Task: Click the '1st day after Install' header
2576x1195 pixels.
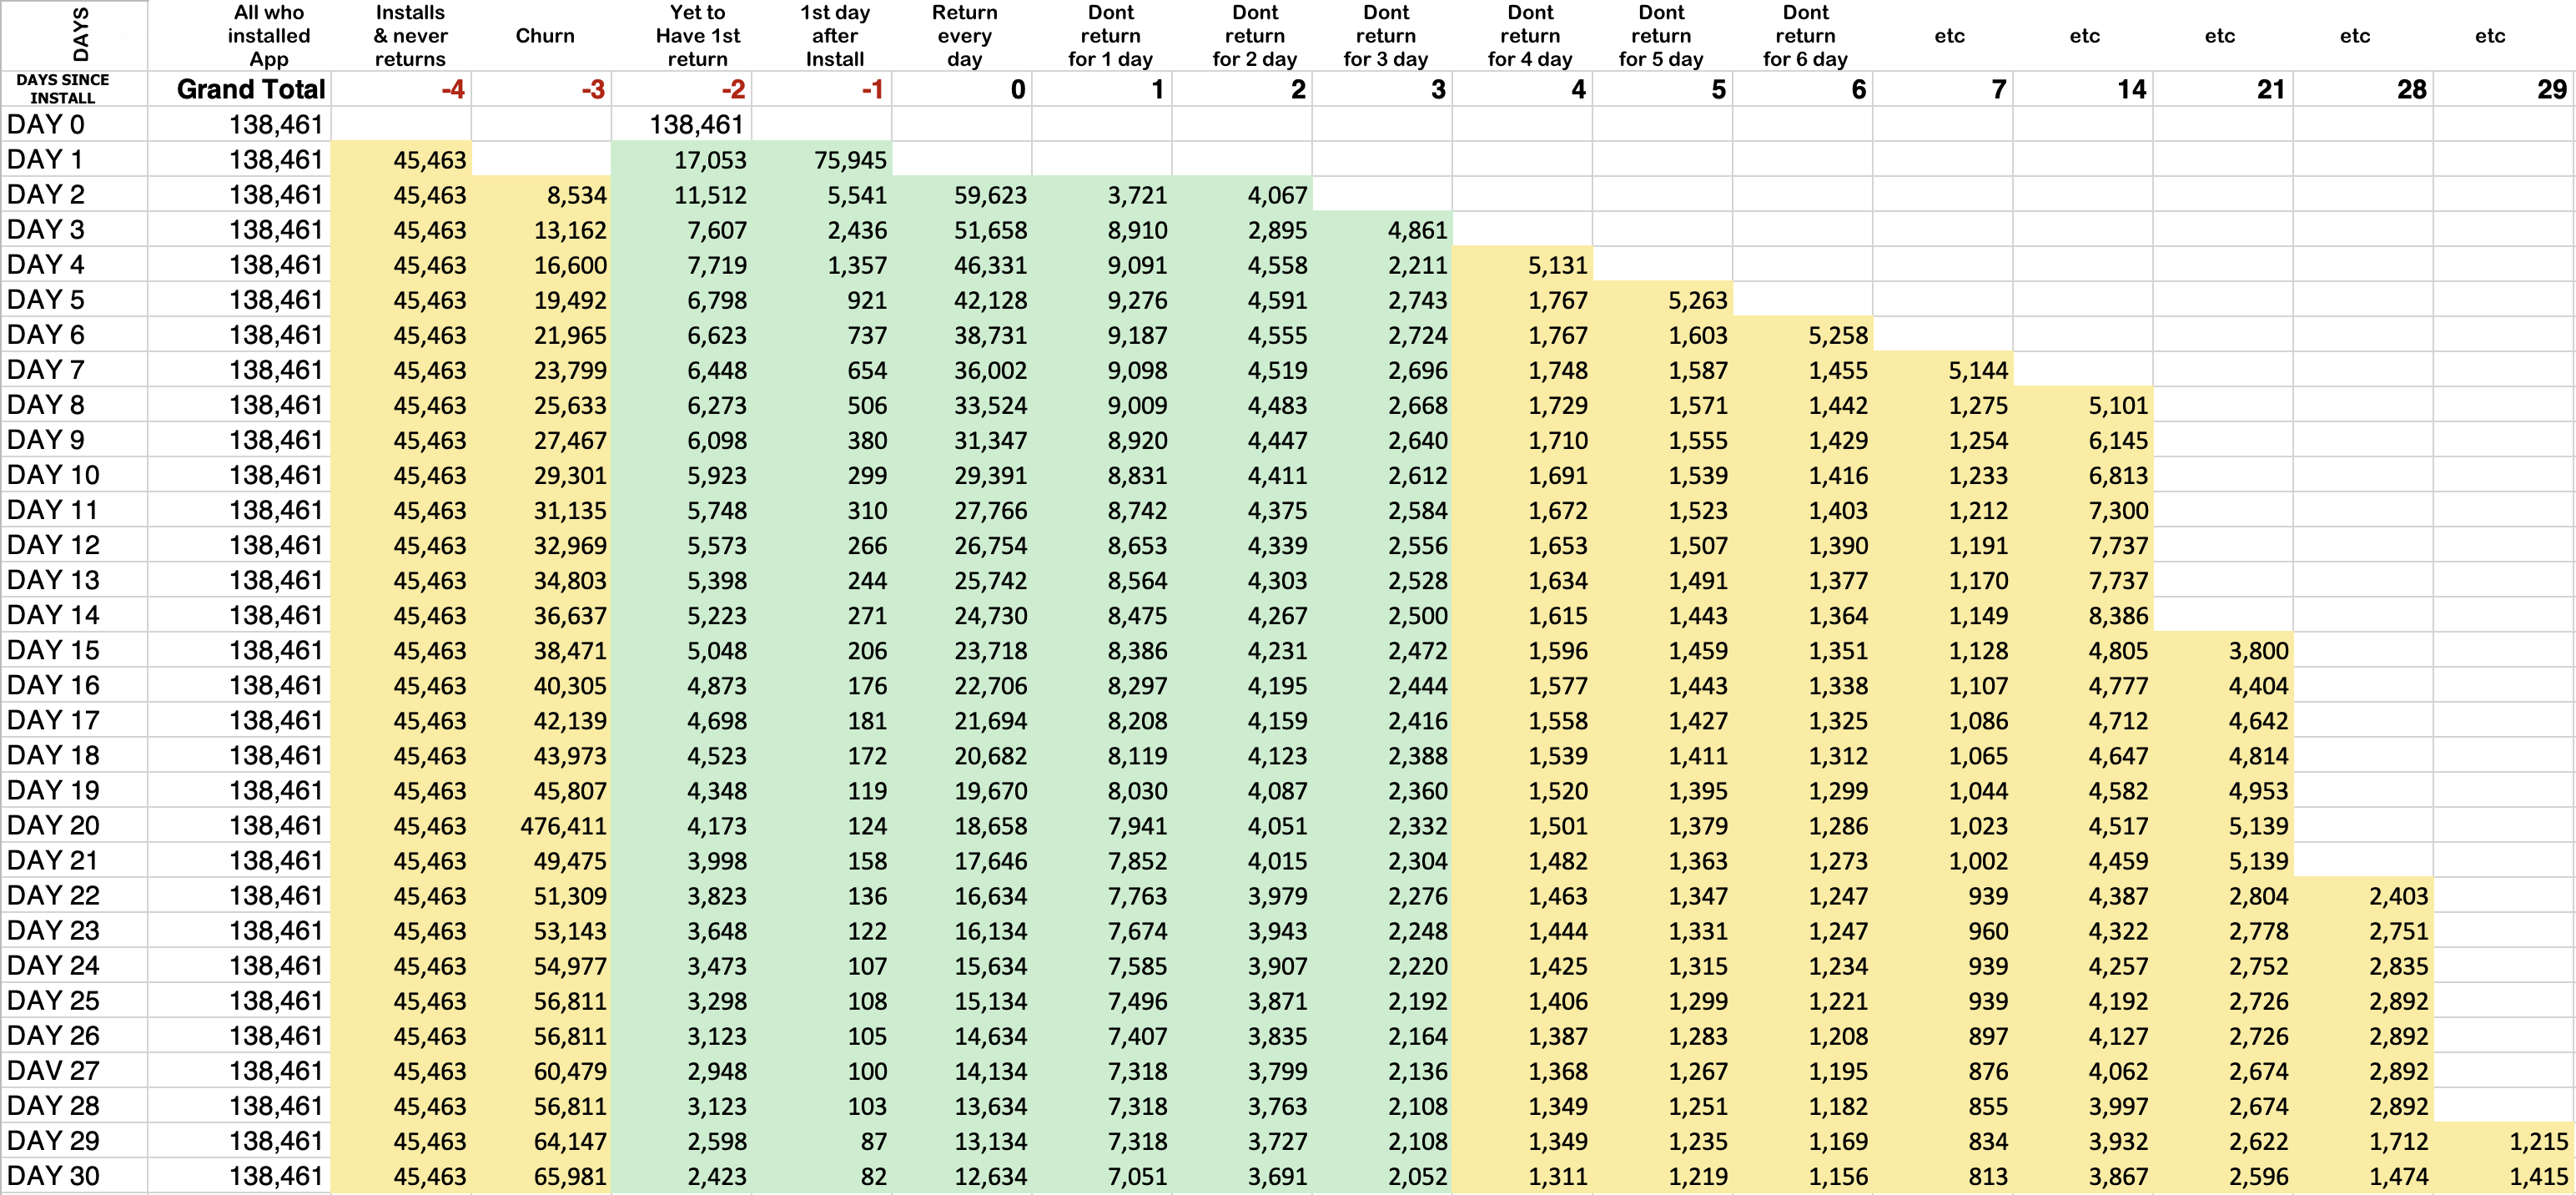Action: click(835, 36)
